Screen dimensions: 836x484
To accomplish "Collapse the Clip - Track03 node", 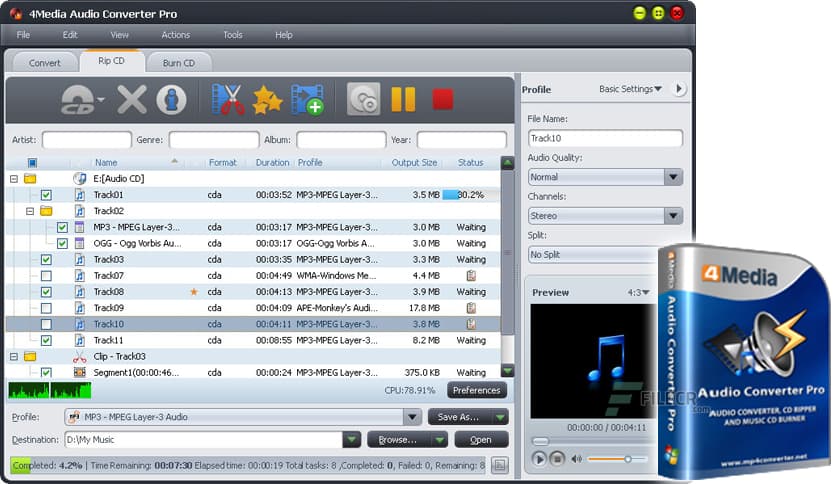I will (14, 357).
